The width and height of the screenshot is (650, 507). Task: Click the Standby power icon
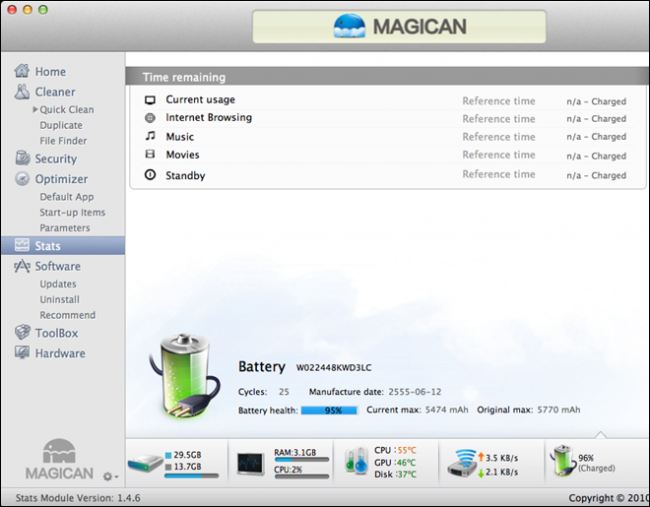click(150, 175)
